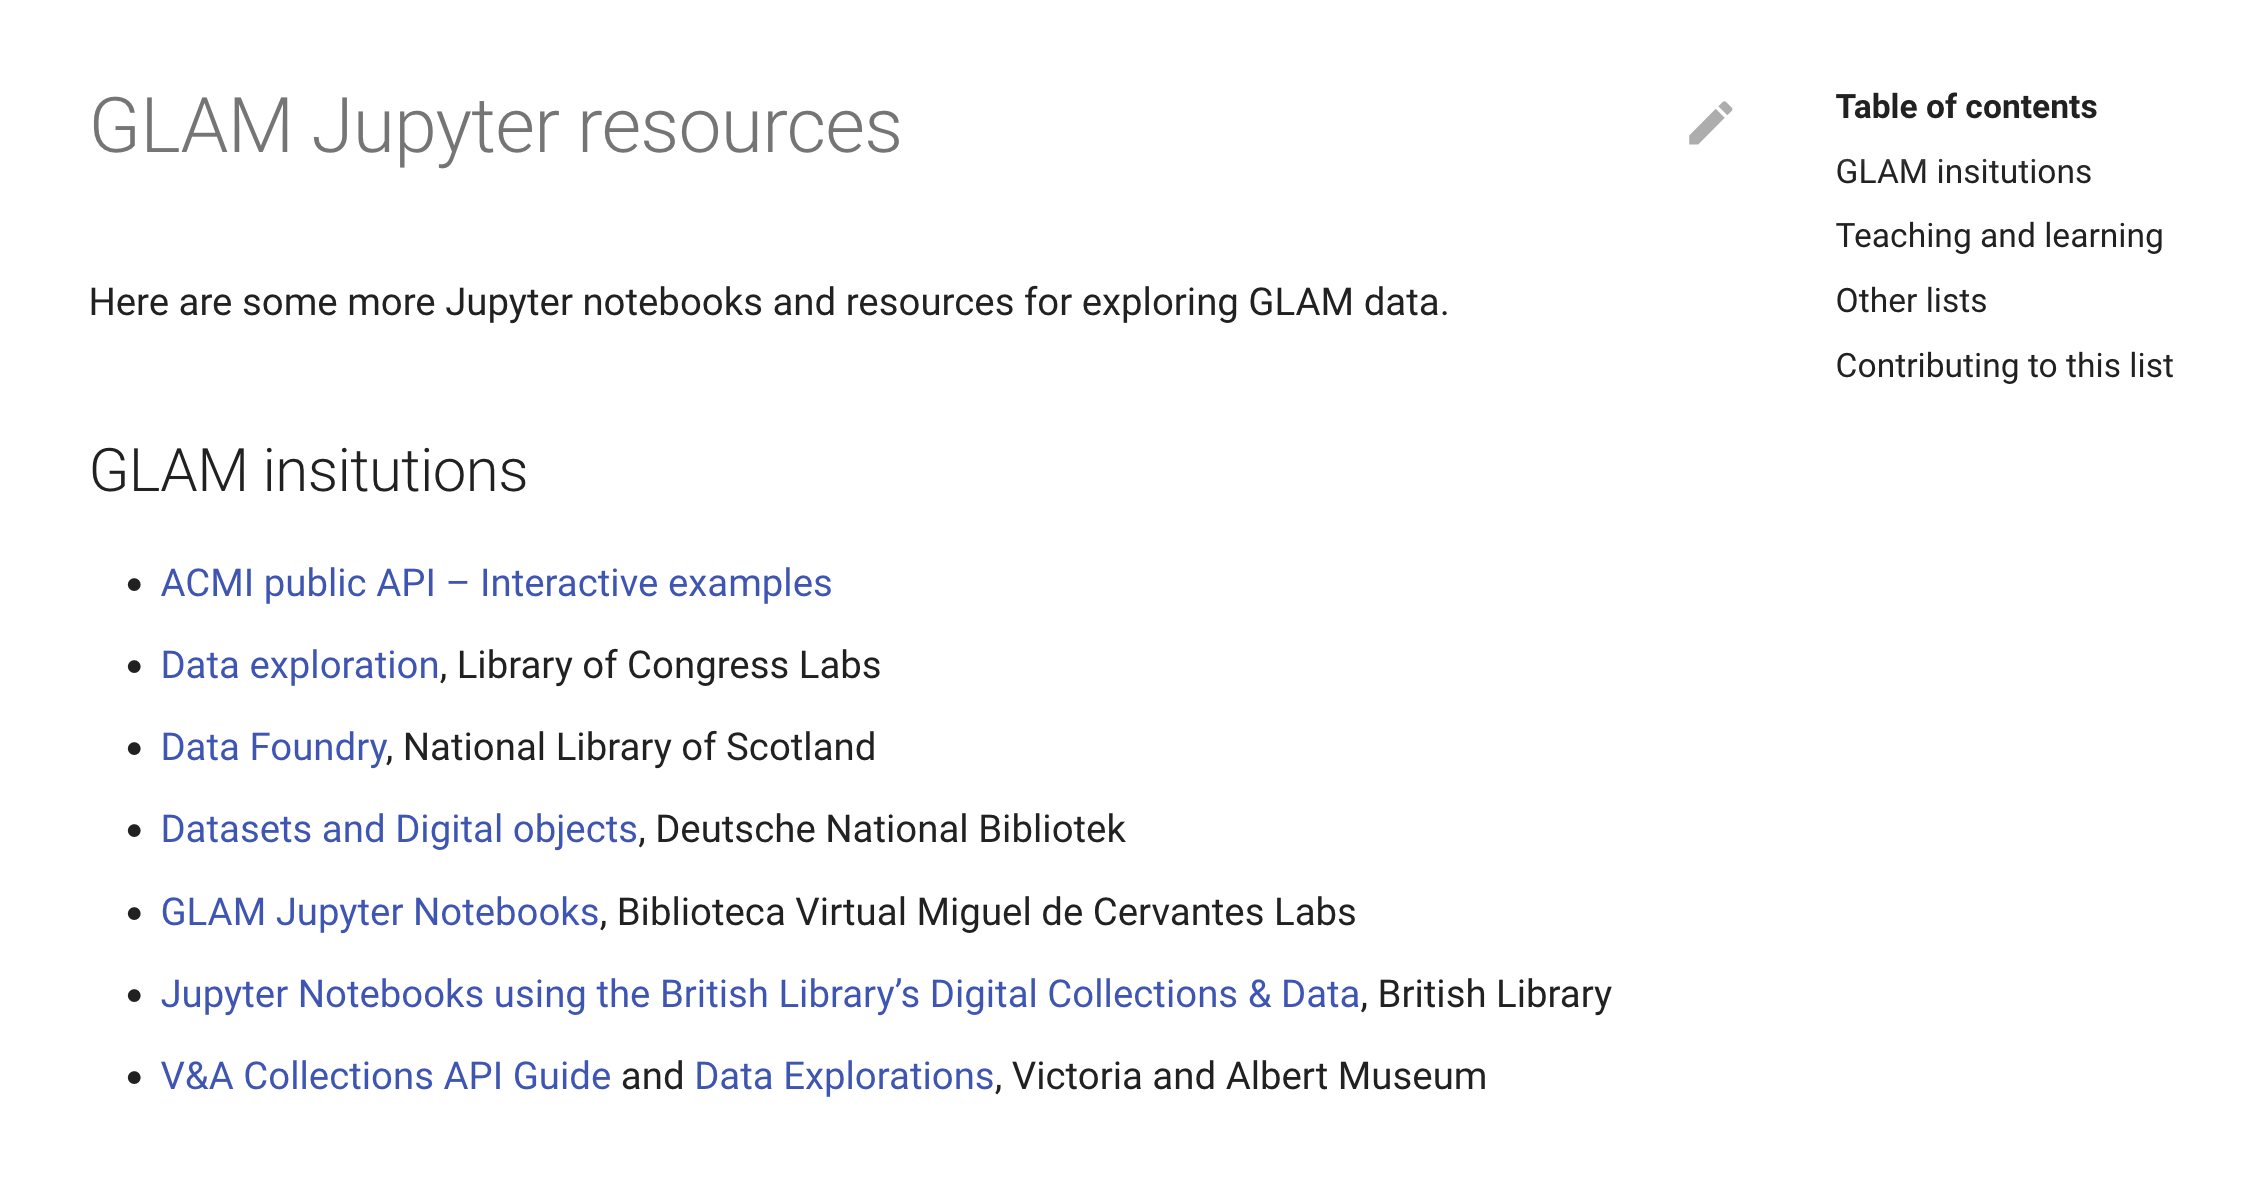Viewport: 2268px width, 1188px height.
Task: Open ACMI public API Interactive examples link
Action: (496, 583)
